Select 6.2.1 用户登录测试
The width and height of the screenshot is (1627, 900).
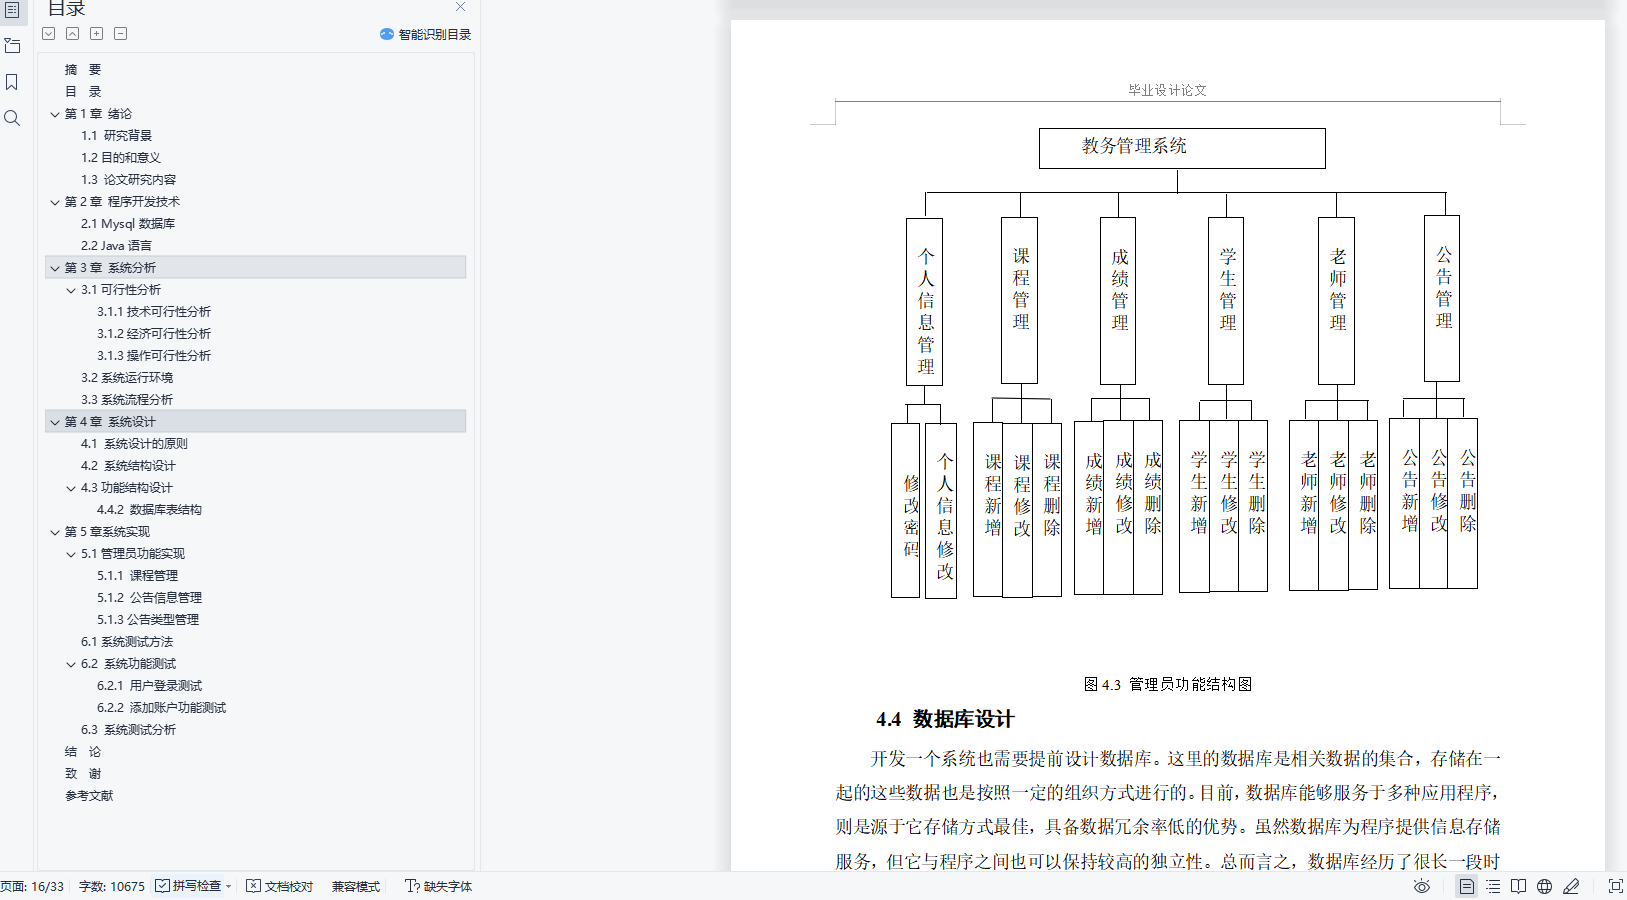pyautogui.click(x=149, y=686)
